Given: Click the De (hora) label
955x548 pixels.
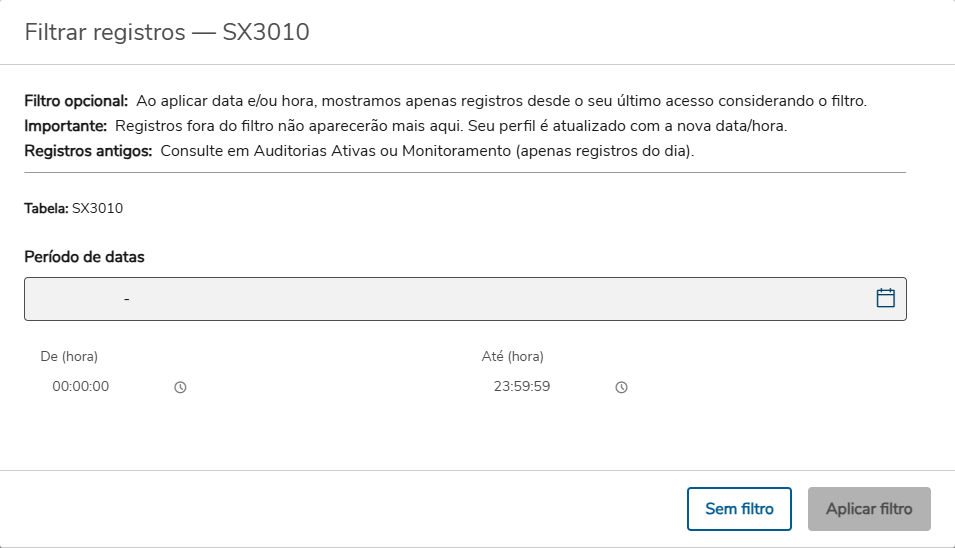Looking at the screenshot, I should (69, 356).
